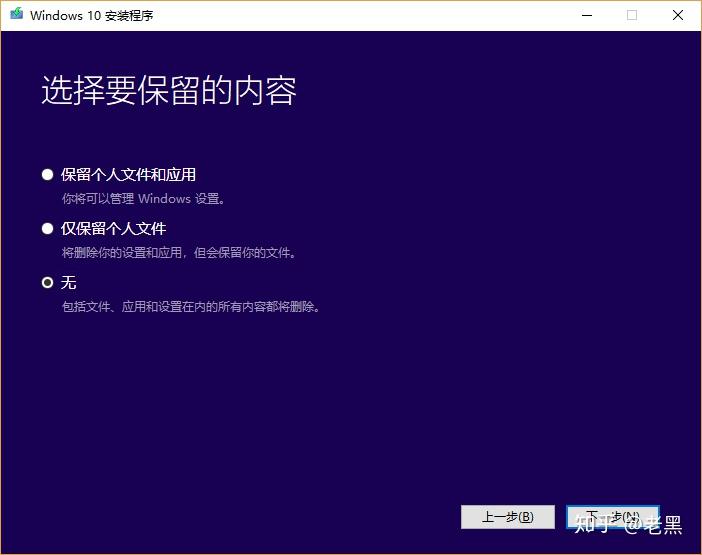Viewport: 702px width, 555px height.
Task: Click the heading 选择要保留的内容
Action: [169, 90]
